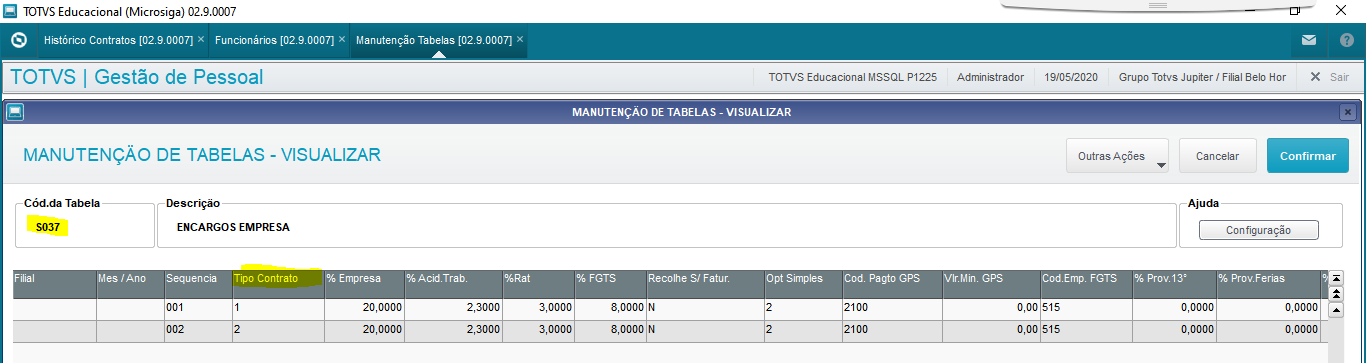Click the Opt Simples column header
This screenshot has width=1366, height=363.
(x=803, y=283)
